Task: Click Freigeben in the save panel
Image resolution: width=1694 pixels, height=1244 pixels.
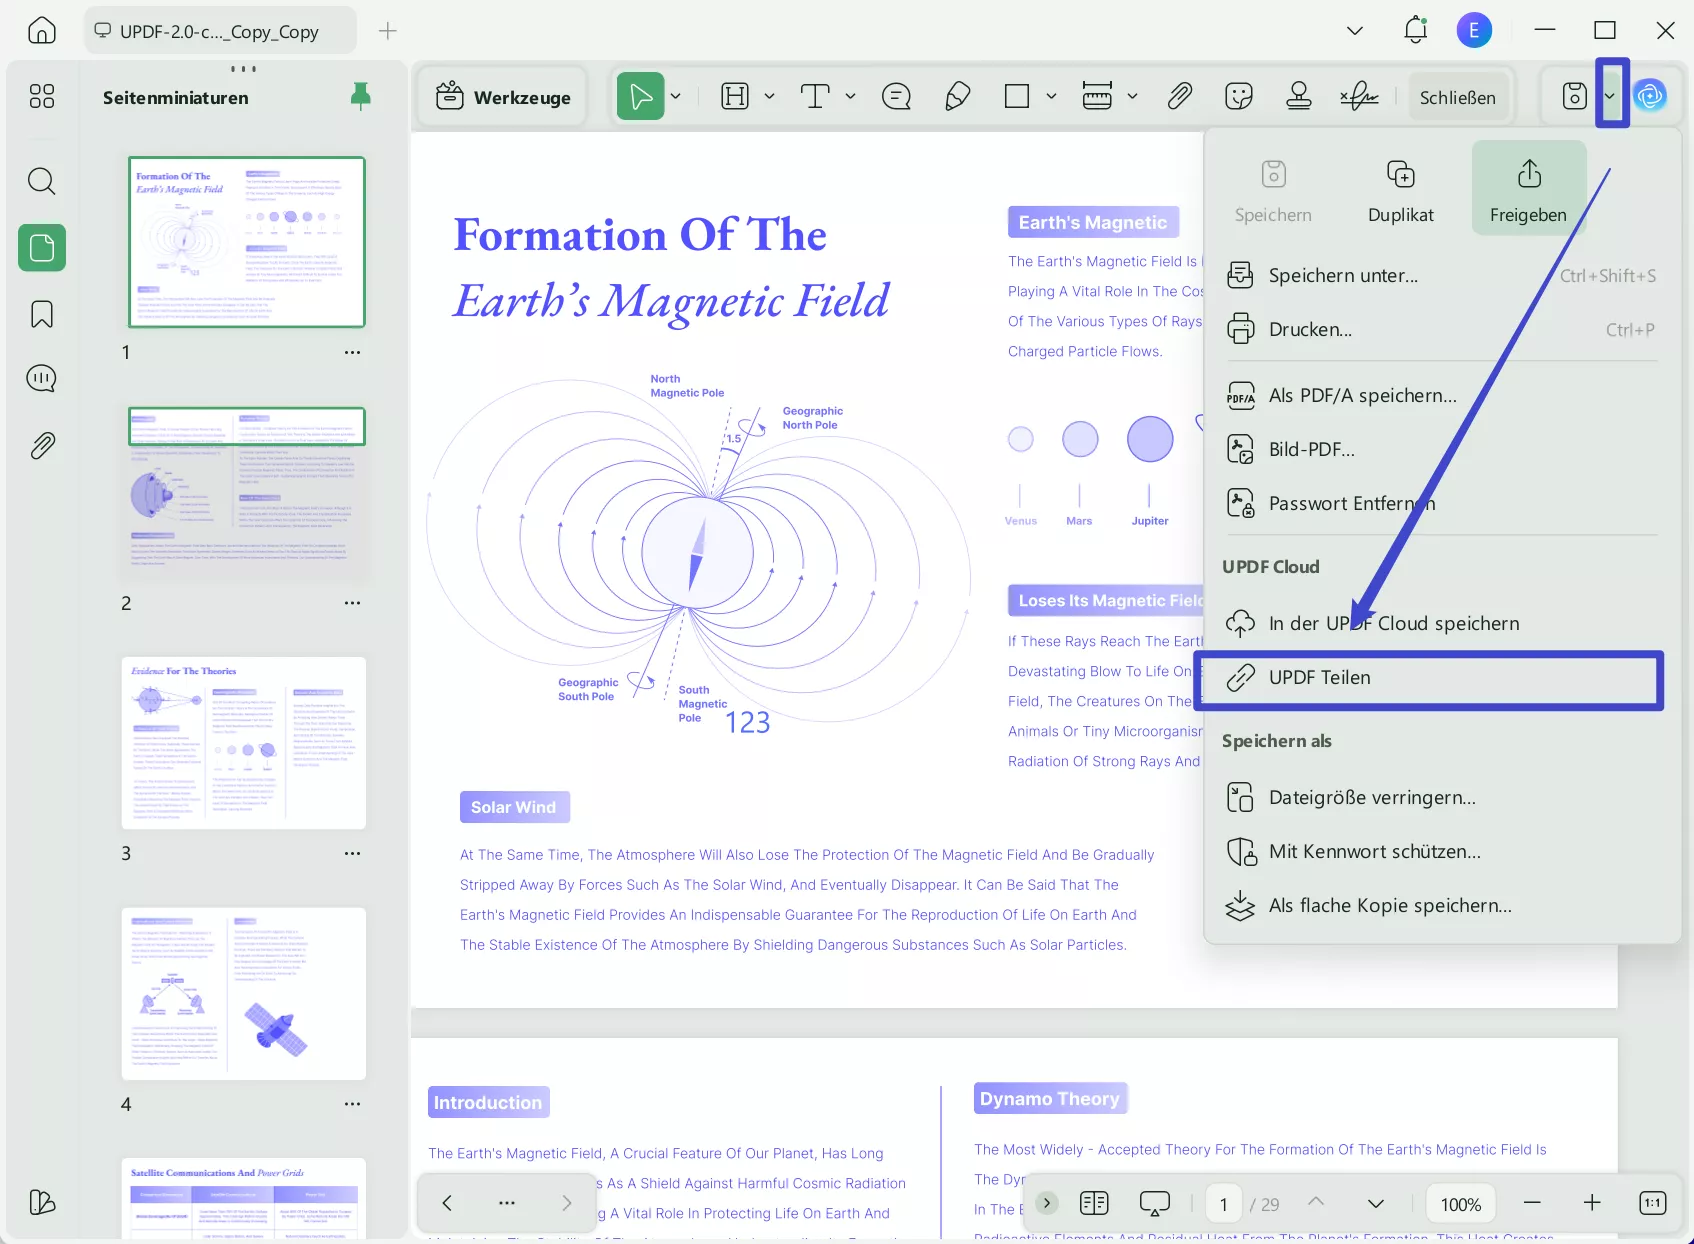Action: (1528, 188)
